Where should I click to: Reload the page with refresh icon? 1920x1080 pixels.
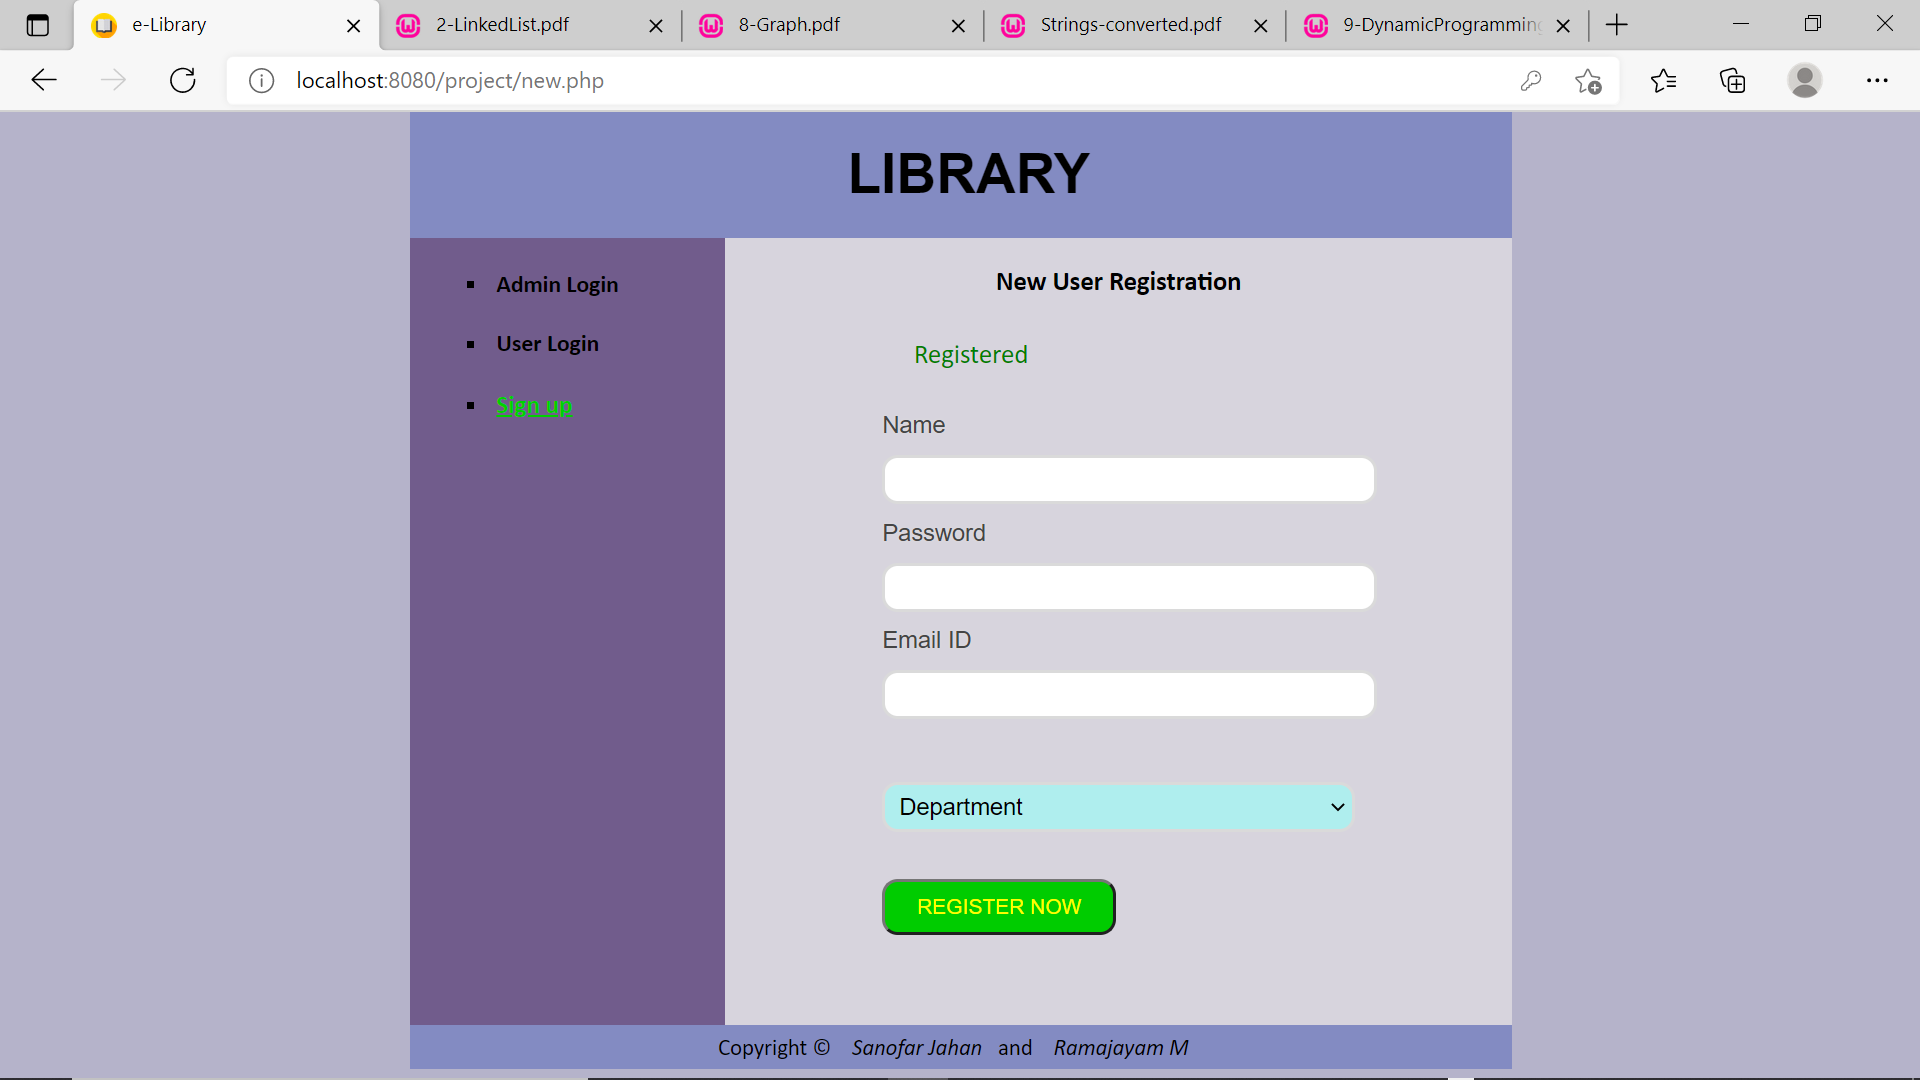pos(182,80)
